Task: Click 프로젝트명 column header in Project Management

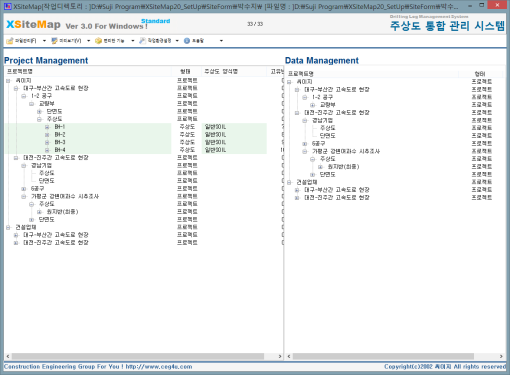Action: [88, 71]
